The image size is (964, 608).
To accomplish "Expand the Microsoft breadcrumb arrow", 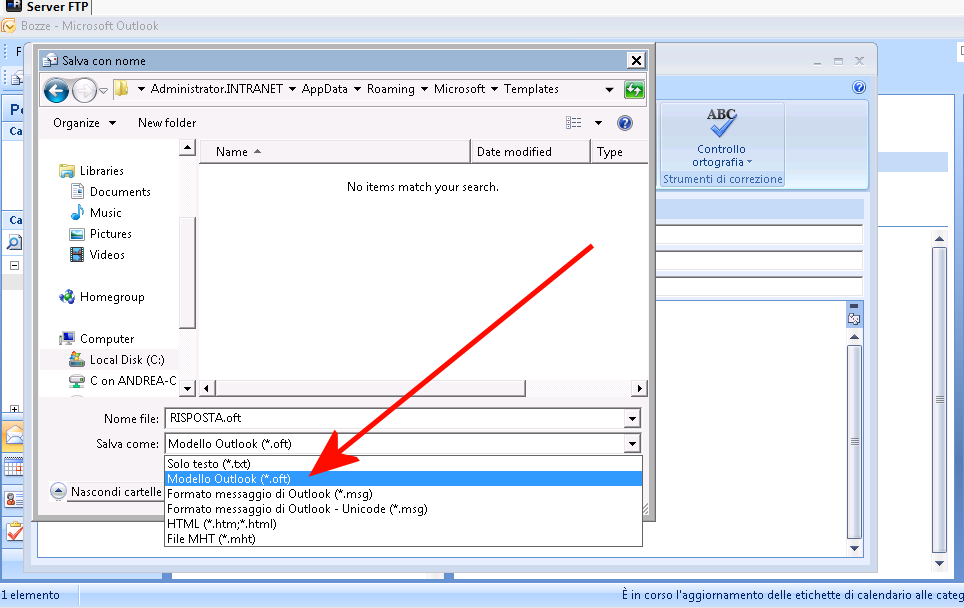I will [494, 89].
